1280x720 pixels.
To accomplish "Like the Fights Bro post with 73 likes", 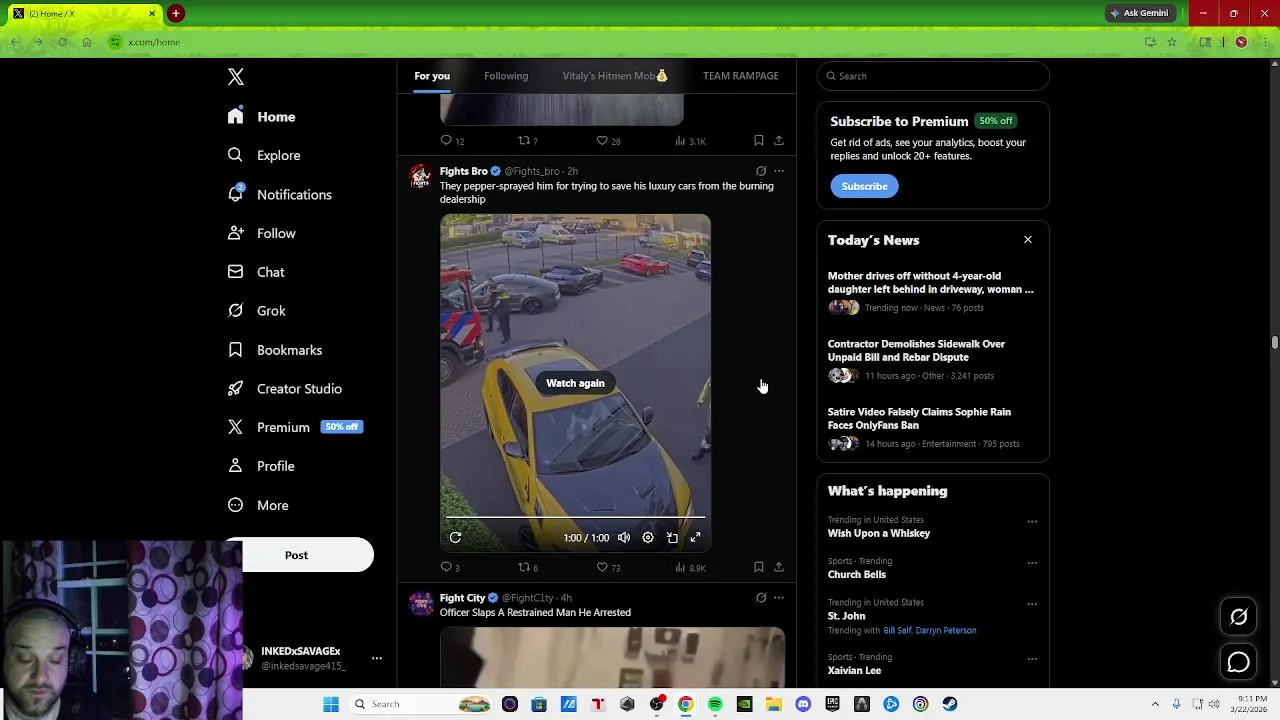I will coord(608,568).
